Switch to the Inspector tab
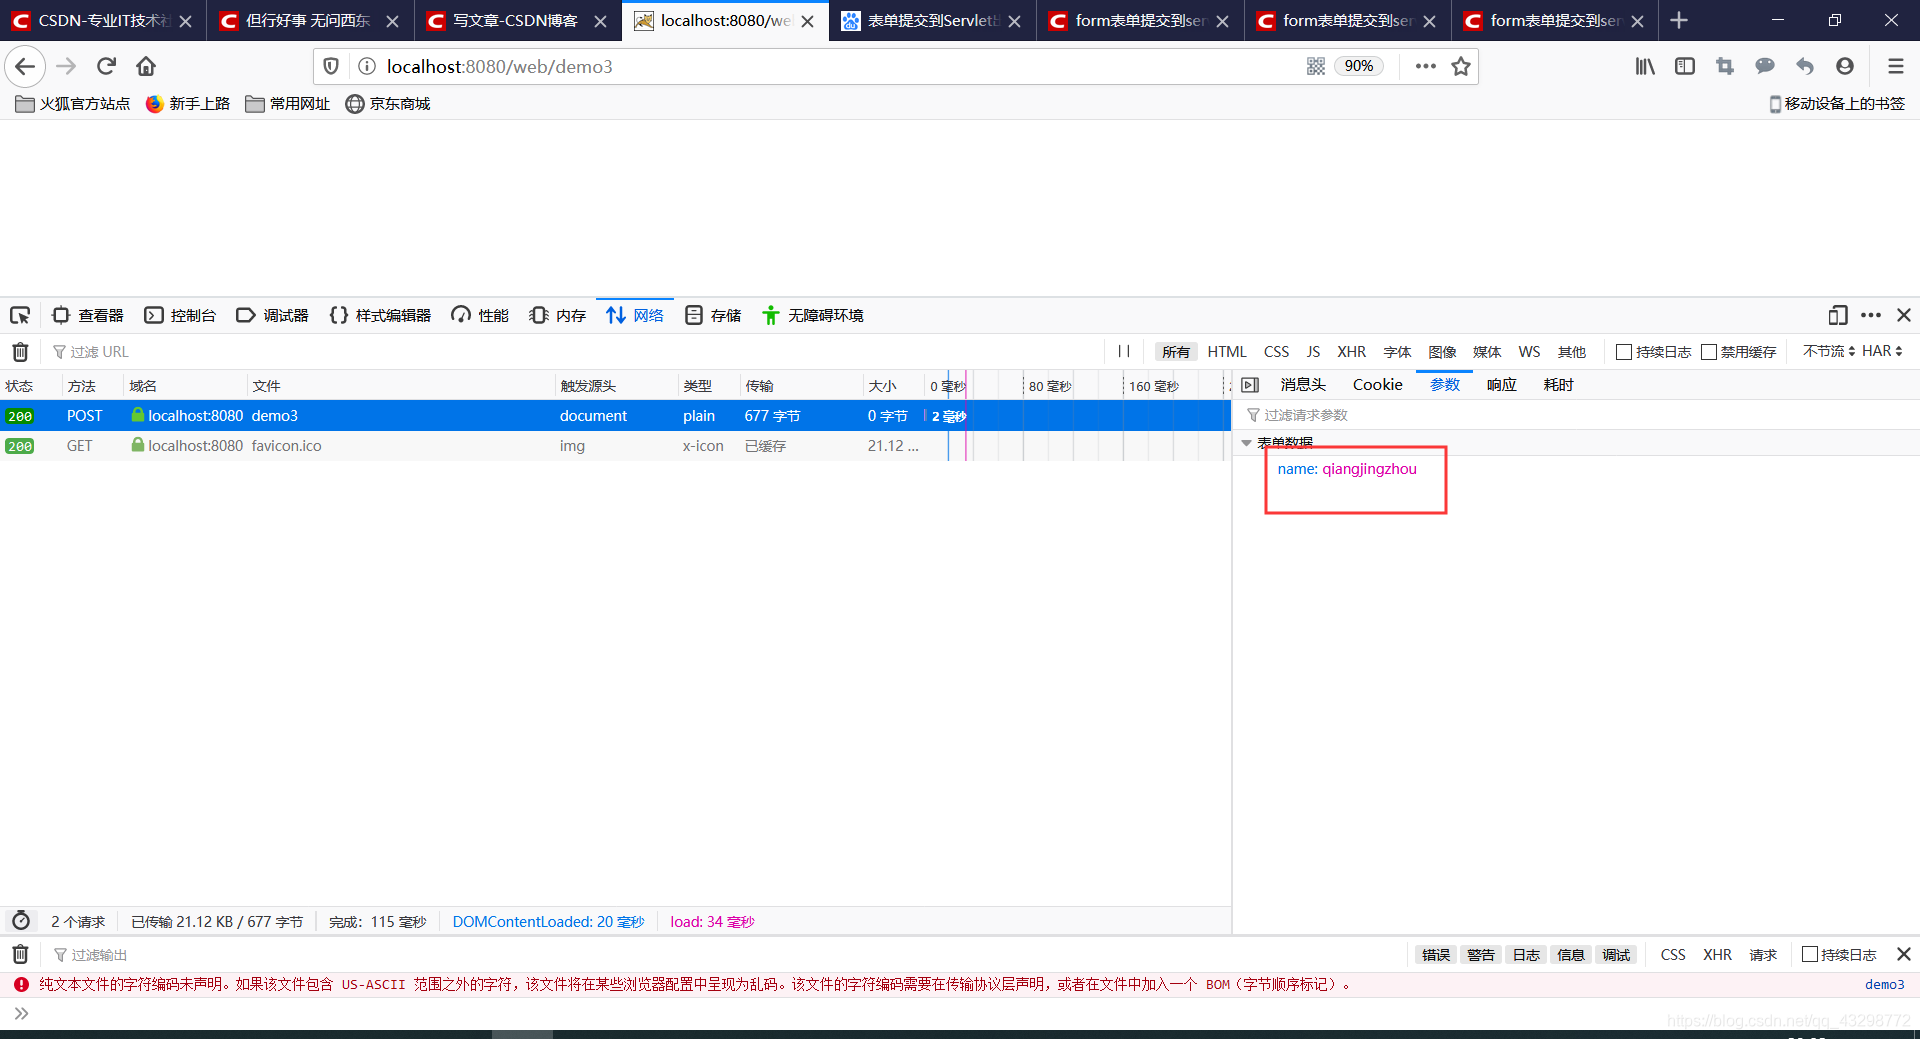The image size is (1920, 1039). click(x=88, y=315)
